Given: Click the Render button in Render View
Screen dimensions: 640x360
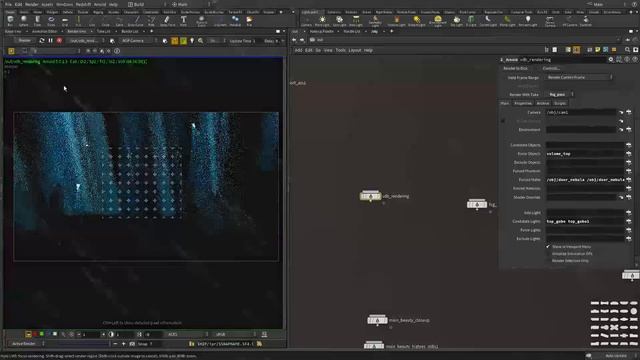Looking at the screenshot, I should [24, 40].
